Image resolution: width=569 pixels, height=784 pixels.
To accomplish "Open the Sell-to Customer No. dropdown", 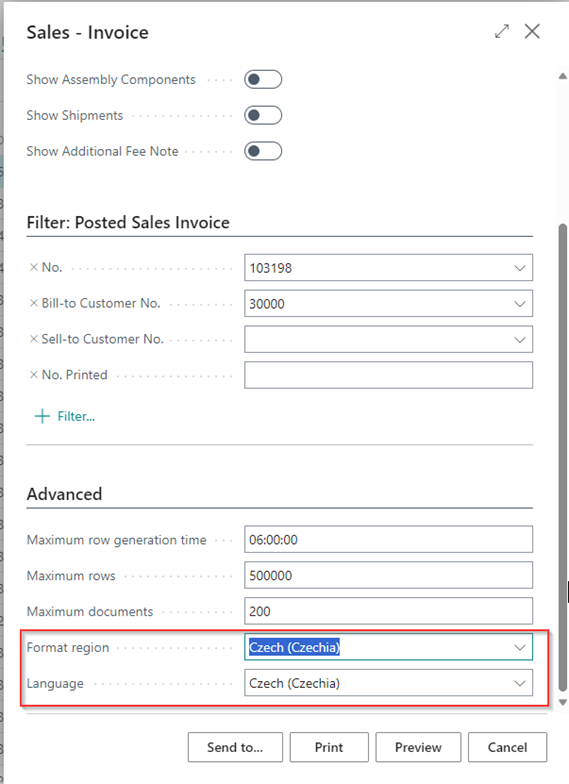I will (x=520, y=340).
